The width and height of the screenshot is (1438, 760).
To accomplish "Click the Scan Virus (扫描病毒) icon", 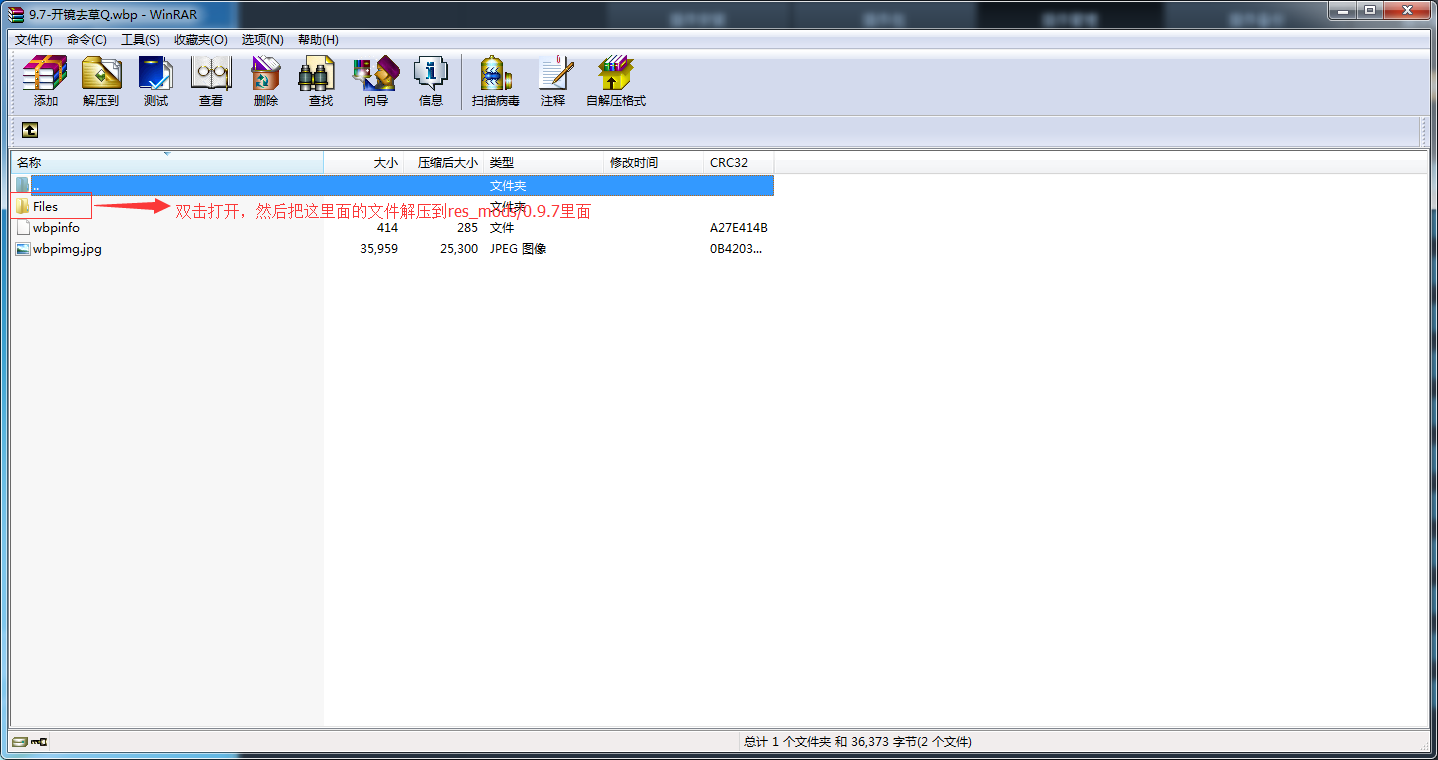I will pos(496,81).
